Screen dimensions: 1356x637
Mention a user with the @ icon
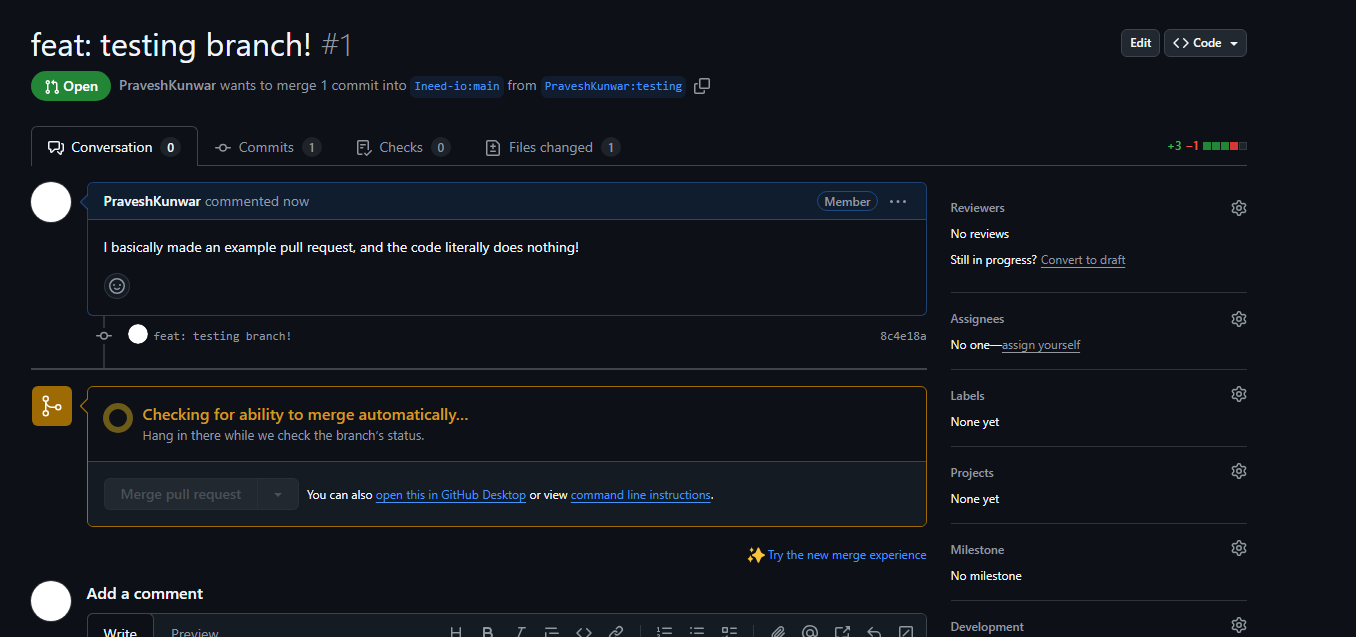(810, 632)
